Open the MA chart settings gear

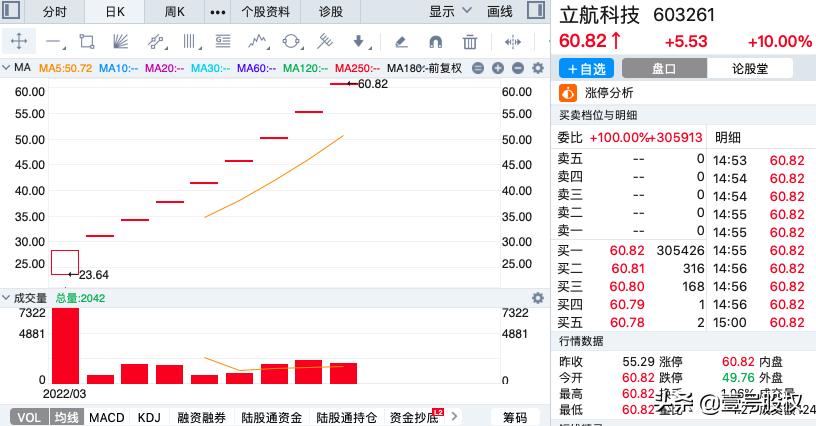538,68
